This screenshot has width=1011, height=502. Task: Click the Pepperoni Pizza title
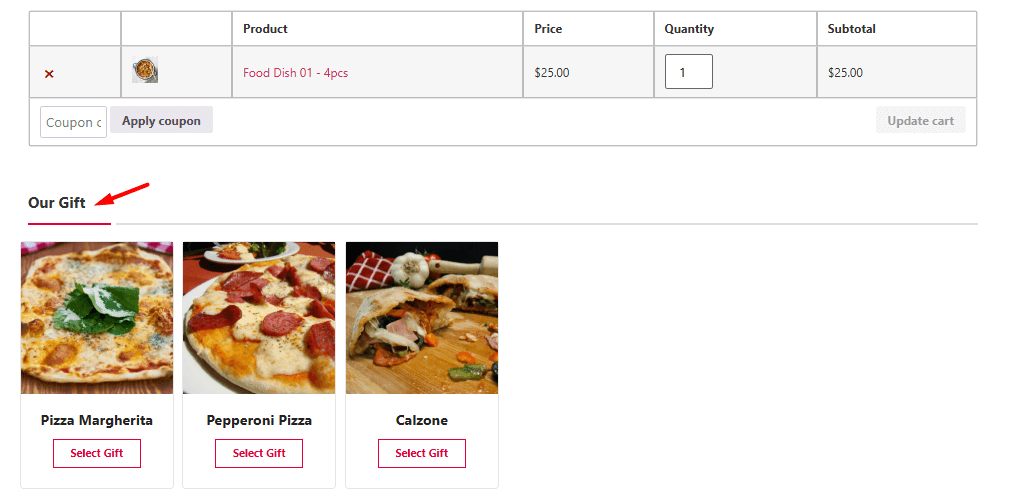(259, 421)
